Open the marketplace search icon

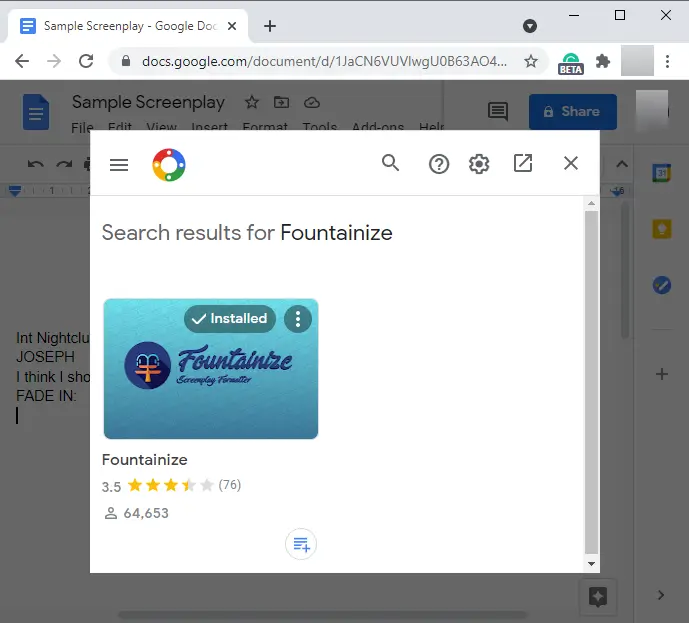pyautogui.click(x=390, y=163)
